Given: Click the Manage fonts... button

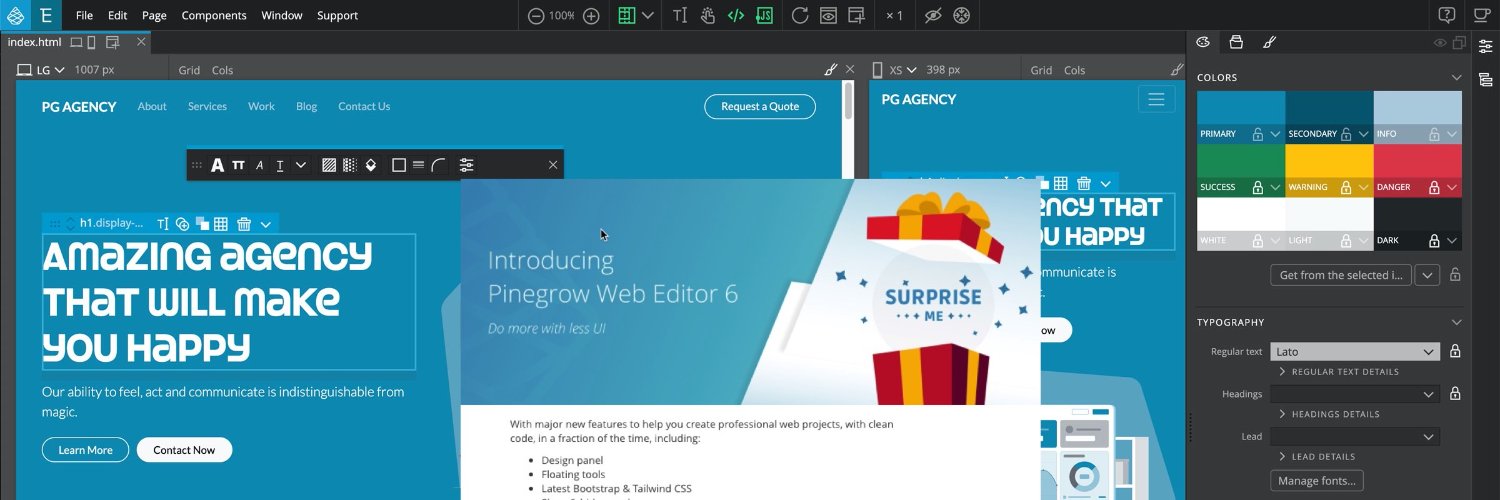Looking at the screenshot, I should [x=1317, y=481].
